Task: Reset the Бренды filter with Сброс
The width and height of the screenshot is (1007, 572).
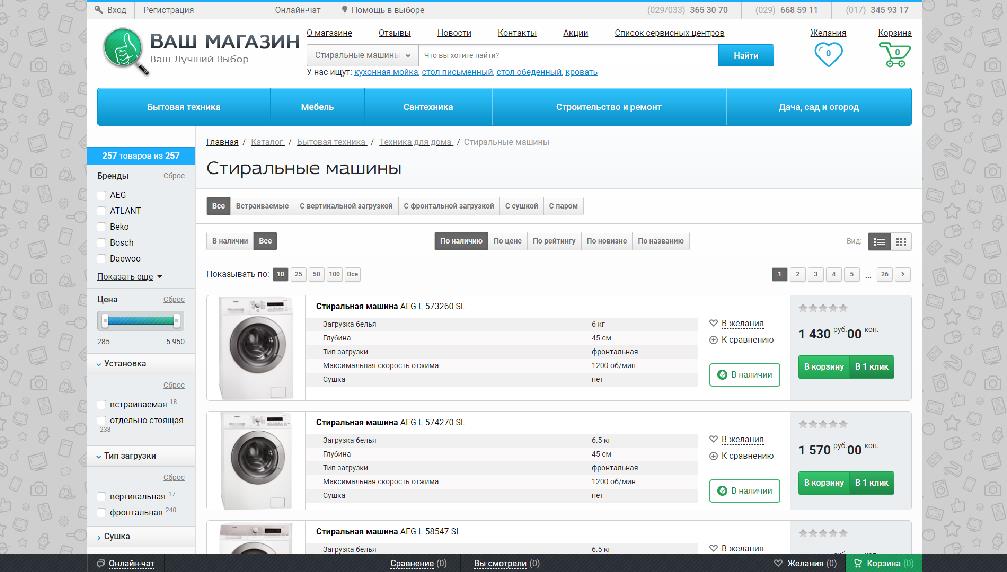Action: tap(174, 176)
